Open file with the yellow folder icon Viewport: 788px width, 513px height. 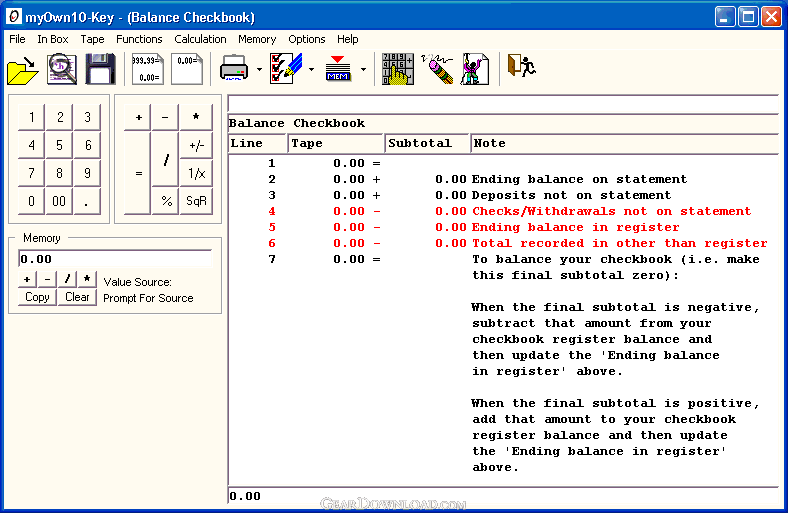23,69
